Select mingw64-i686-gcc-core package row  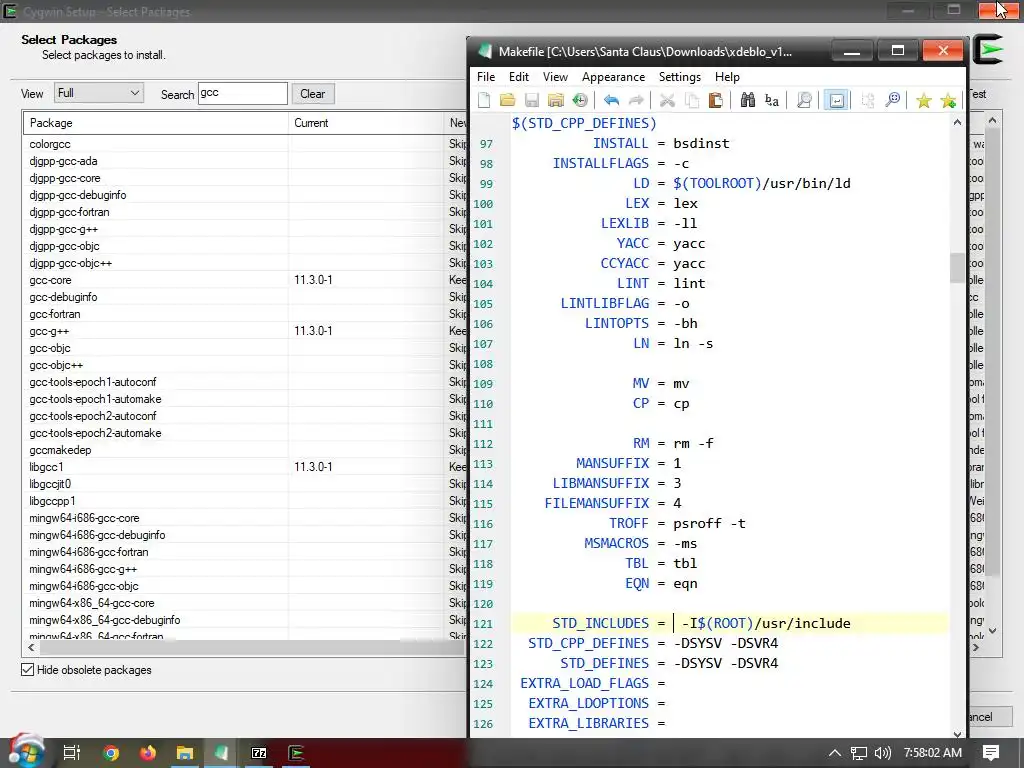click(245, 518)
